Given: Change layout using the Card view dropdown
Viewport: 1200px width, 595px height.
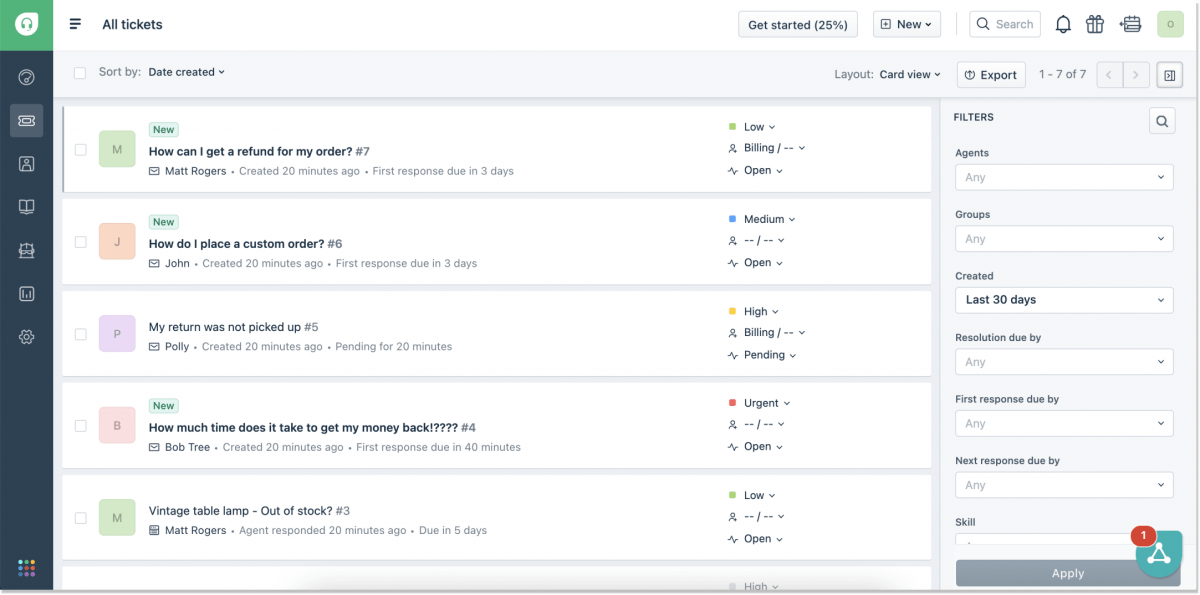Looking at the screenshot, I should (x=908, y=73).
